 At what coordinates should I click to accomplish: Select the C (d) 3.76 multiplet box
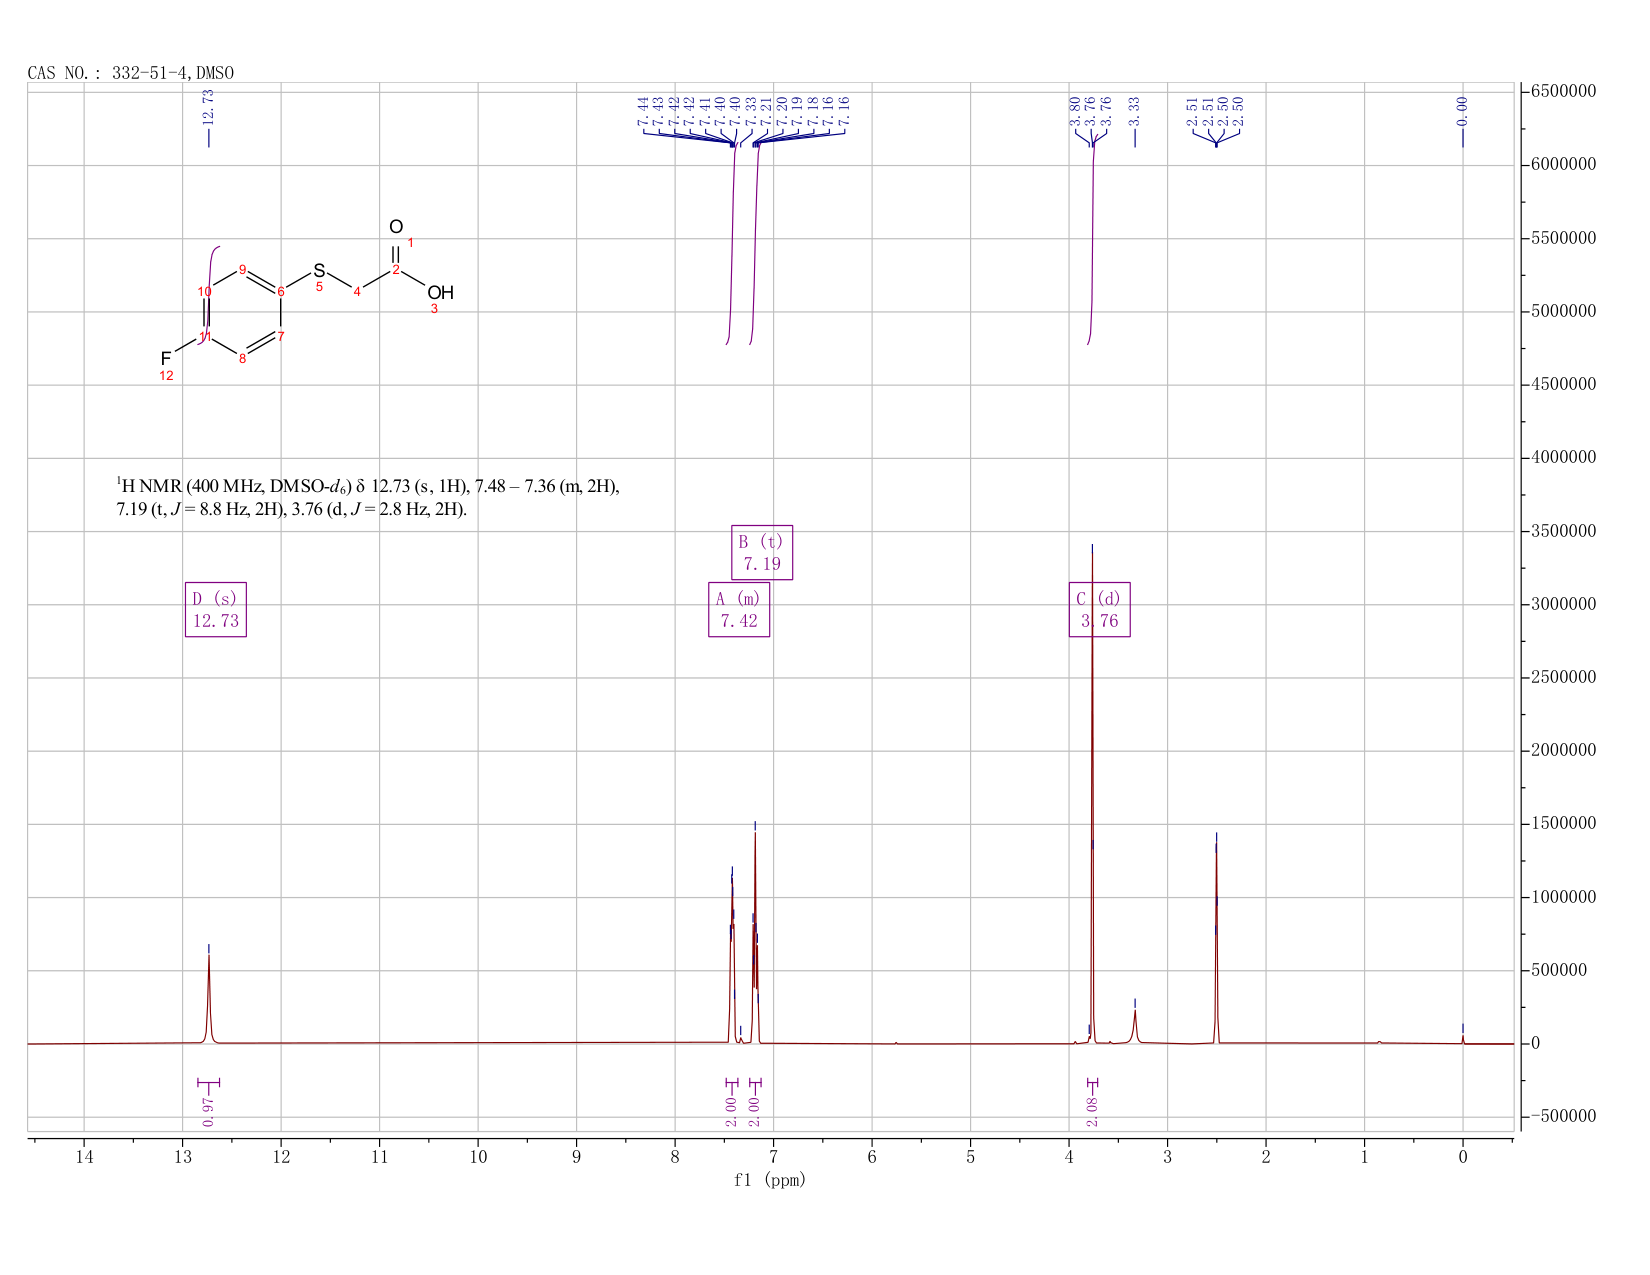tap(1100, 610)
